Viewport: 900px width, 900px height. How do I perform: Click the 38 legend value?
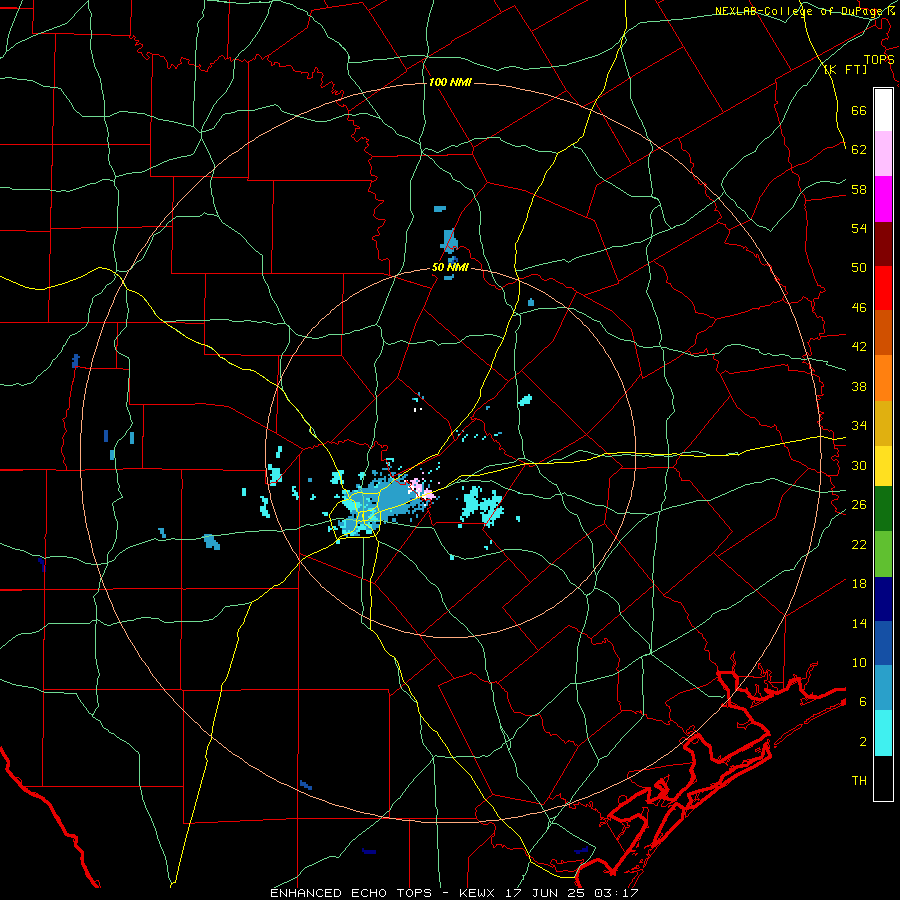click(x=859, y=387)
